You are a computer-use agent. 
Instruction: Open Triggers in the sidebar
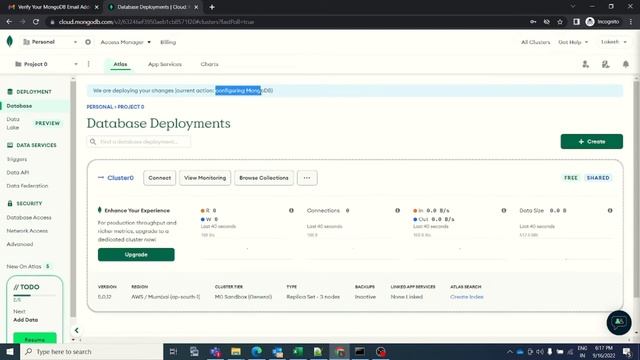17,159
